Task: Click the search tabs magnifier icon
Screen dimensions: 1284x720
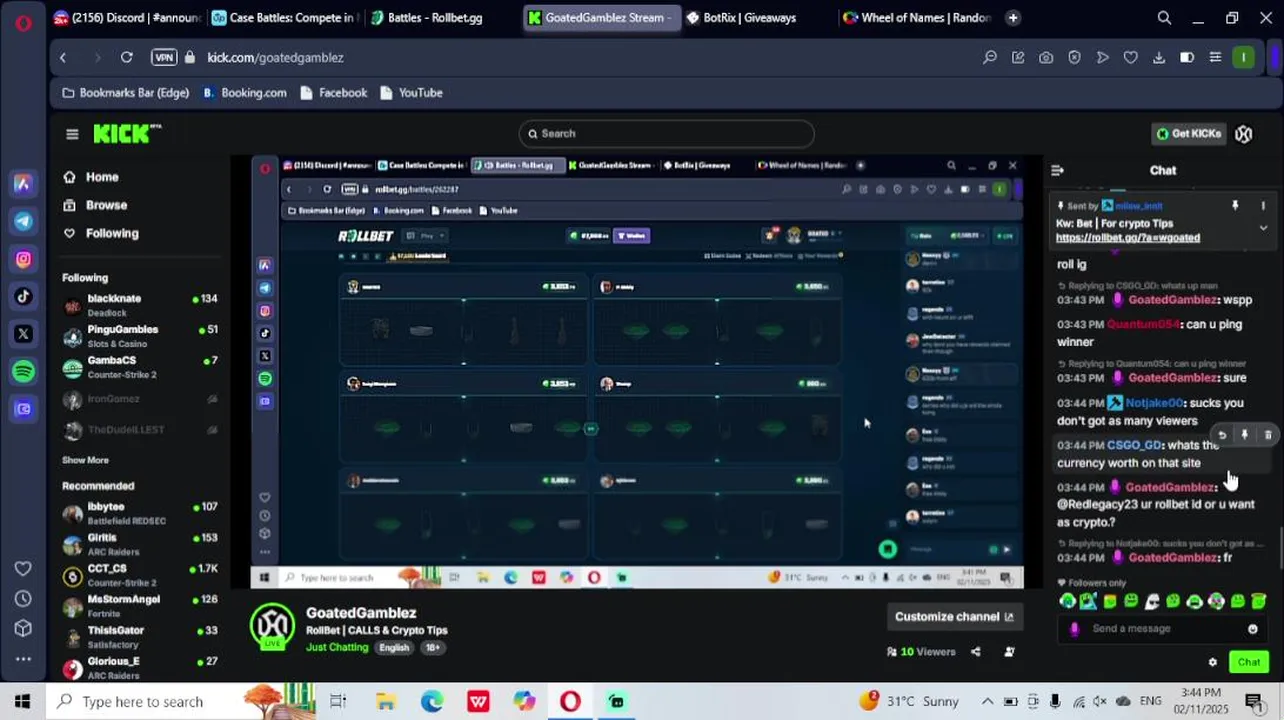Action: (1164, 18)
